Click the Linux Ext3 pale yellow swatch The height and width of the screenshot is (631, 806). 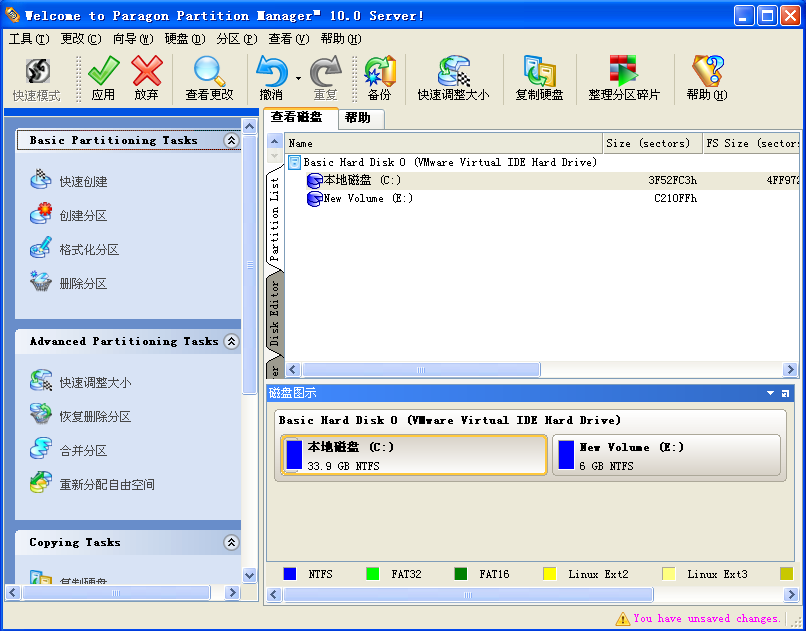(669, 574)
